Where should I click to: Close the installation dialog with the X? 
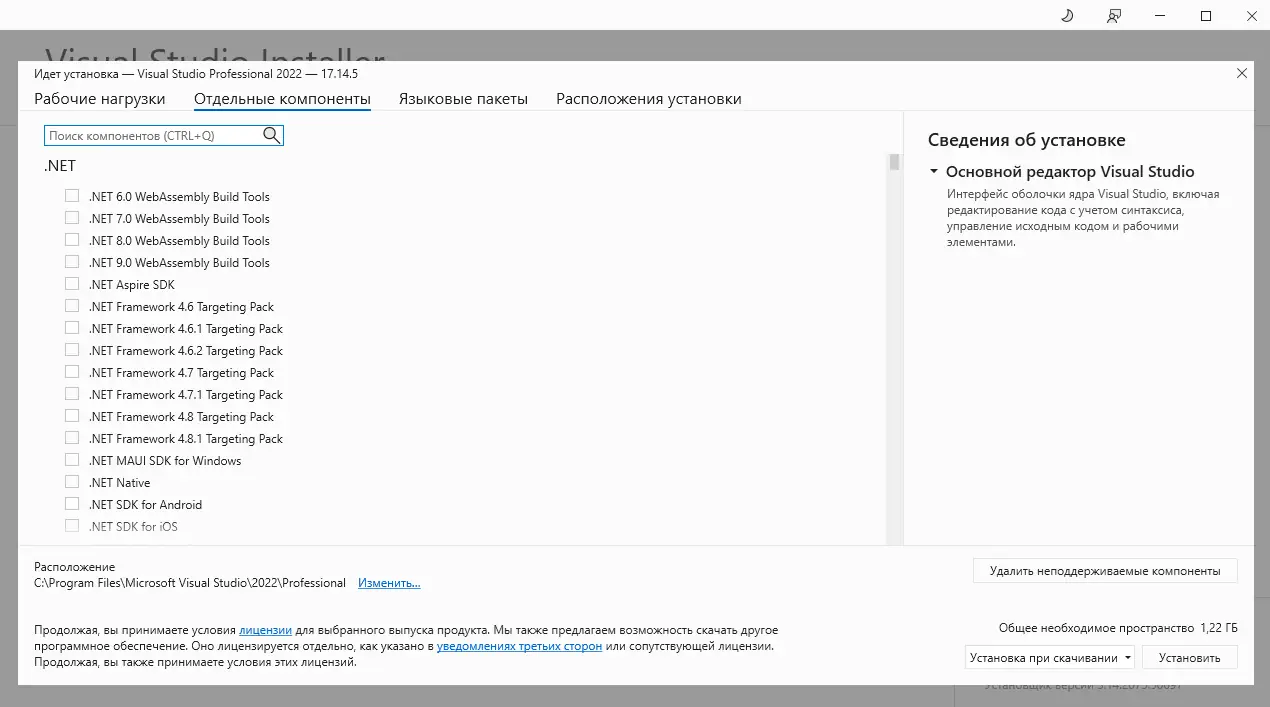1242,73
